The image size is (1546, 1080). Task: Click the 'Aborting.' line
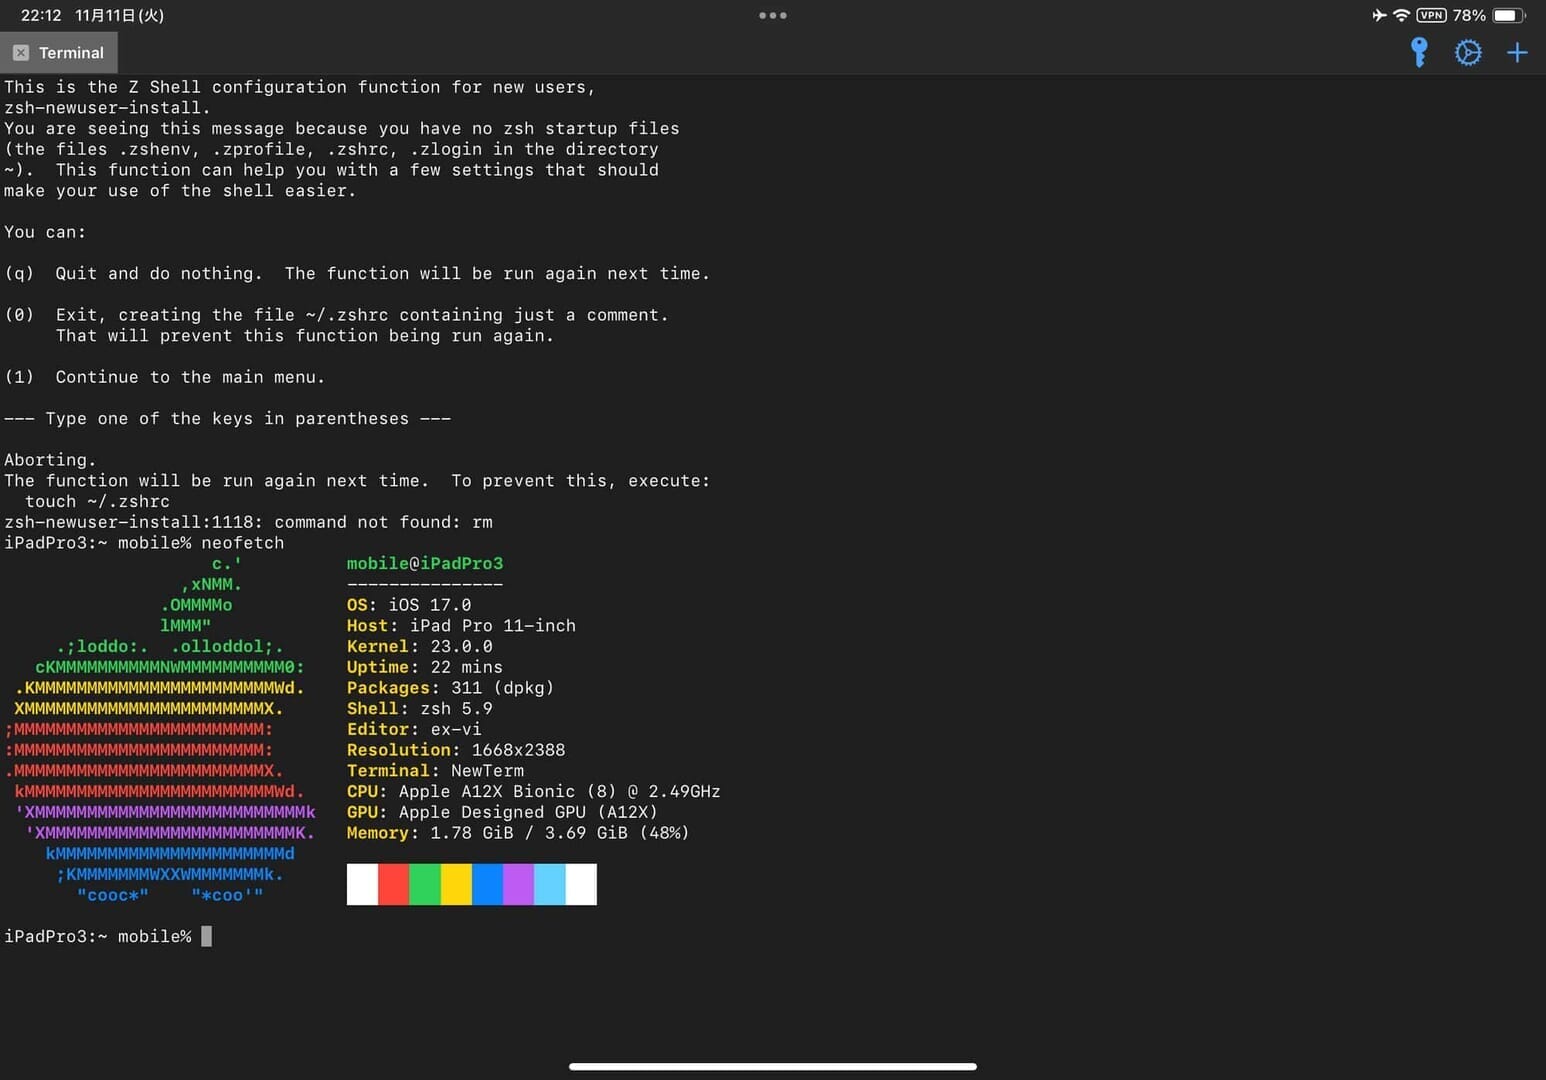[x=50, y=460]
